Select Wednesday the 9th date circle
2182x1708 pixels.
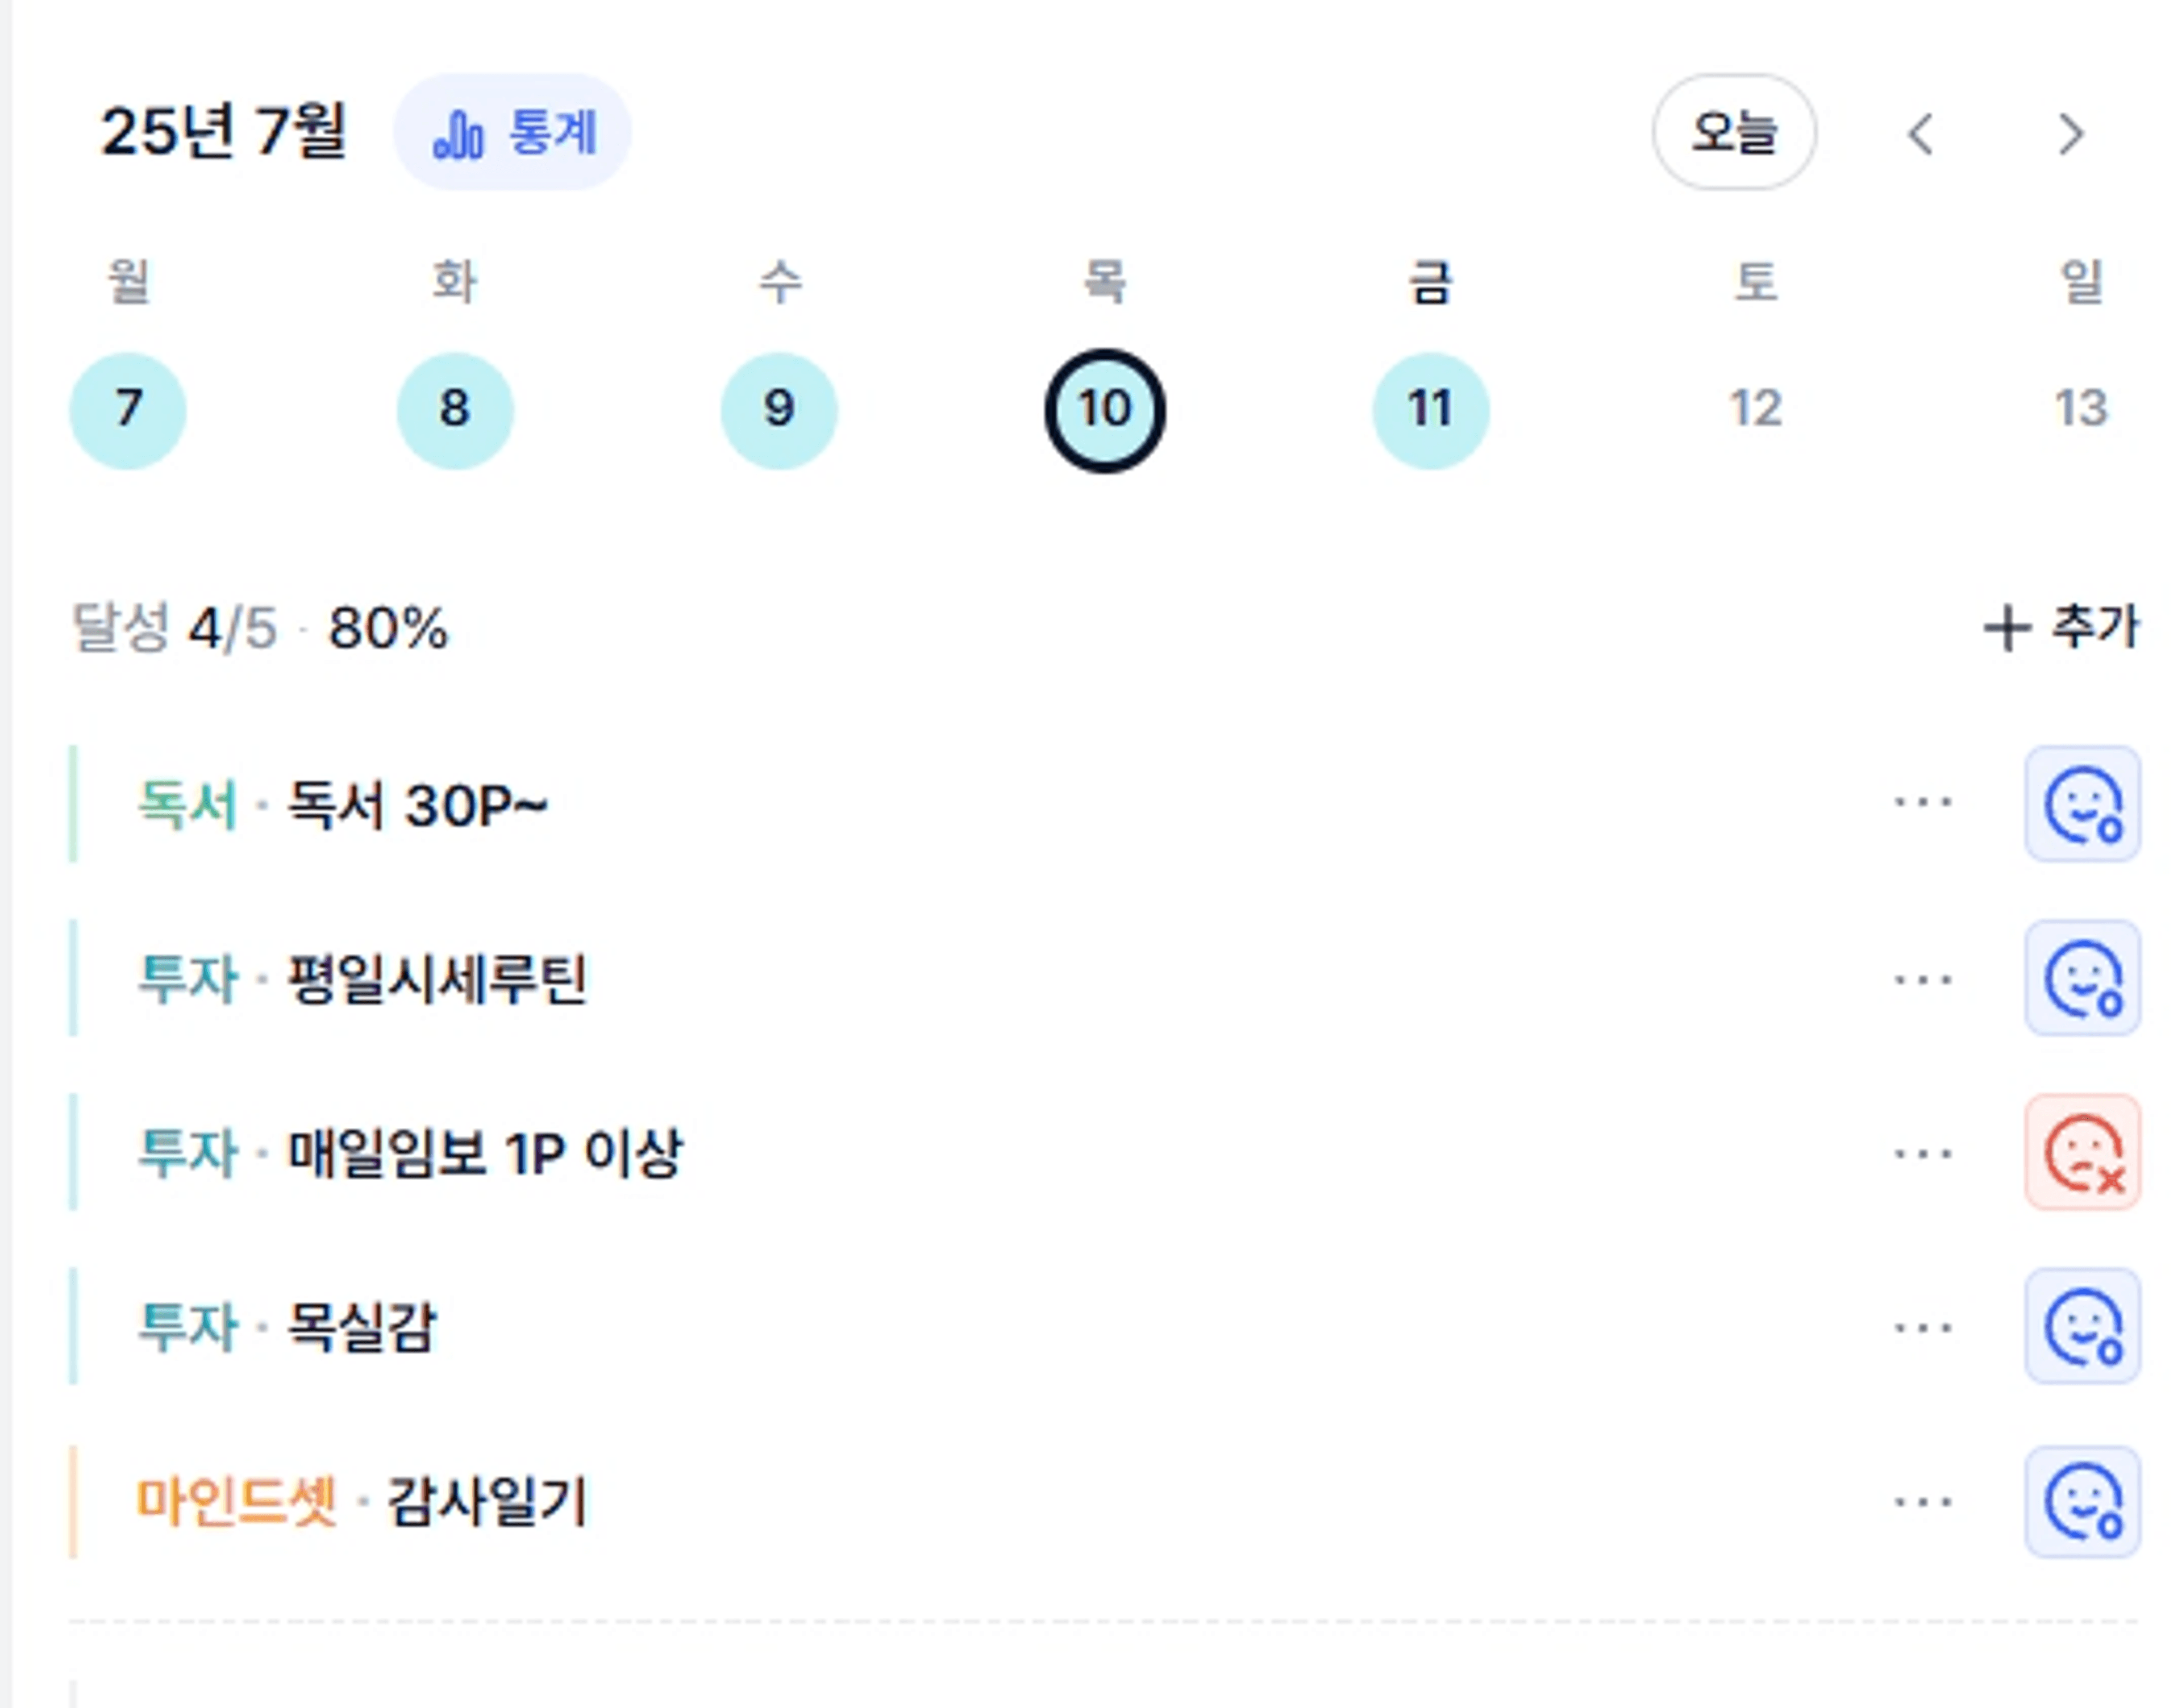pyautogui.click(x=779, y=410)
